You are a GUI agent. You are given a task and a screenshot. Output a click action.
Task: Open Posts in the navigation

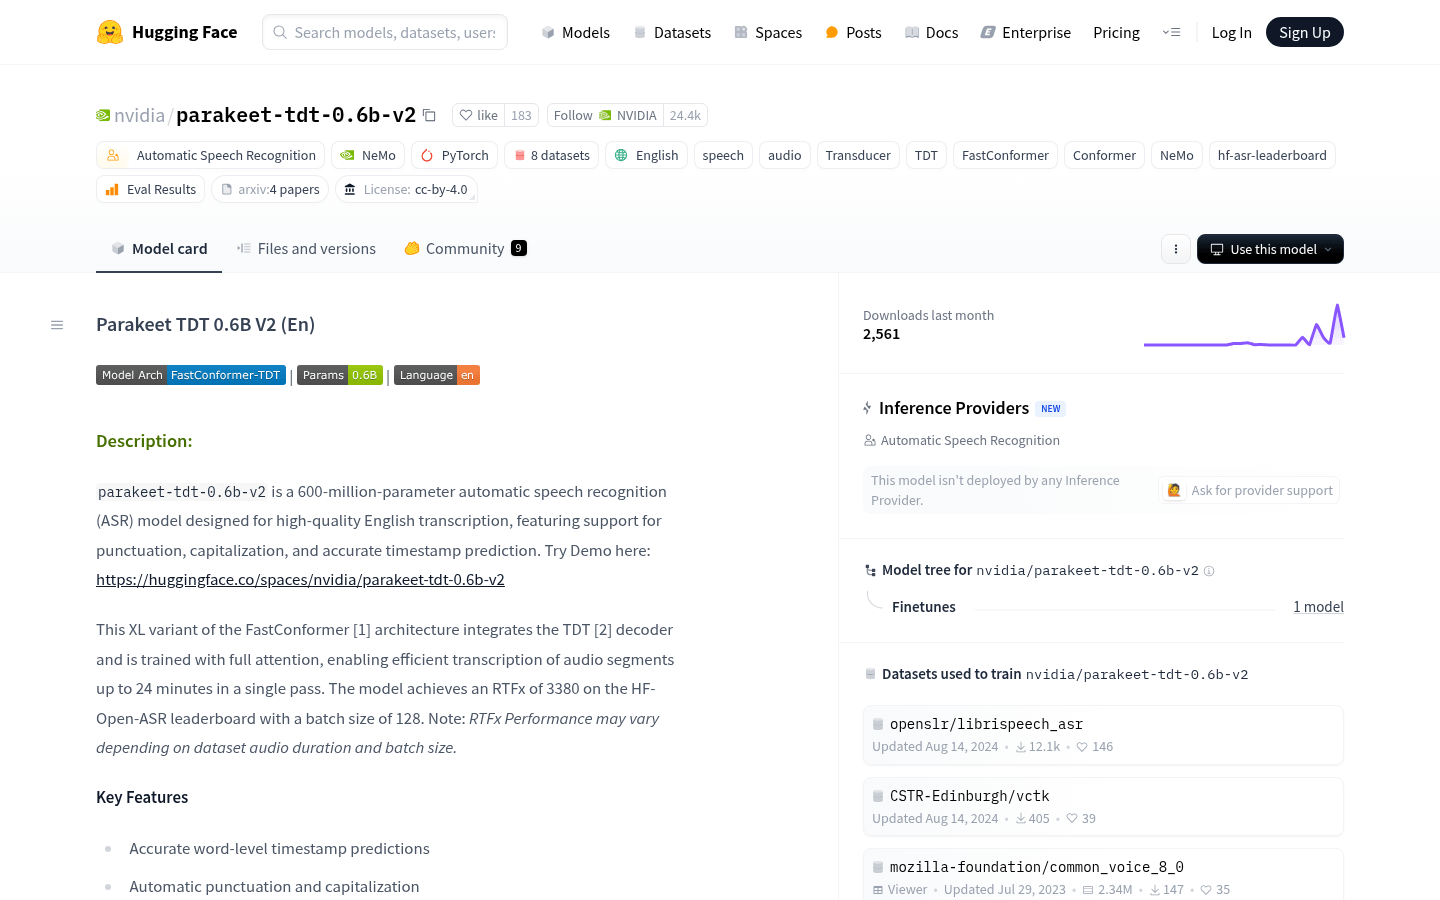853,32
